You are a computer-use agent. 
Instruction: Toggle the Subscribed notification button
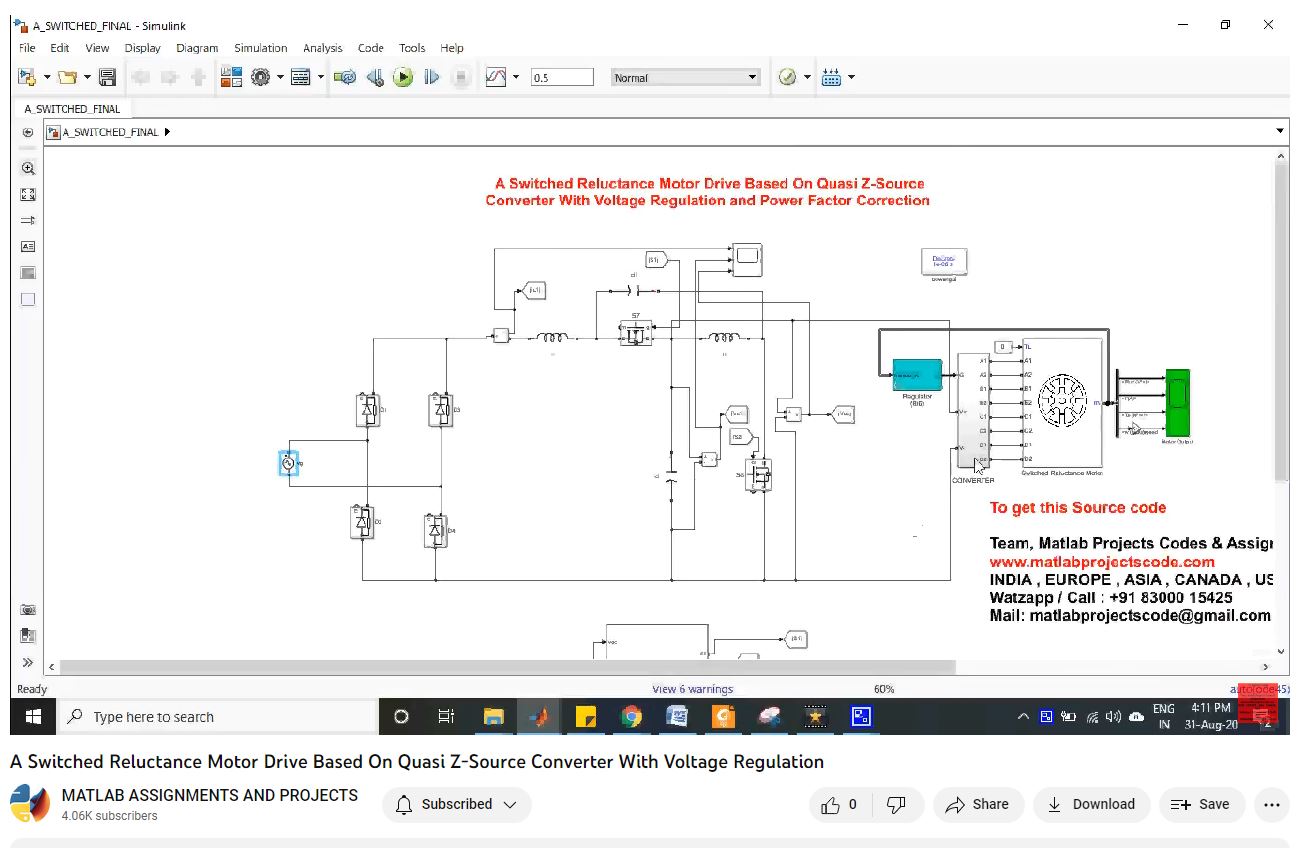[456, 805]
